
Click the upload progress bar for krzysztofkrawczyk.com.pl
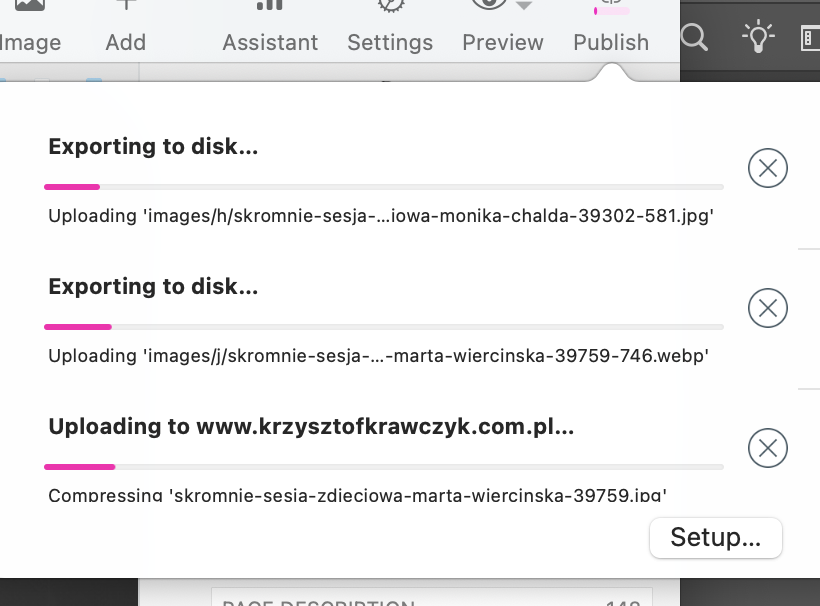[384, 467]
